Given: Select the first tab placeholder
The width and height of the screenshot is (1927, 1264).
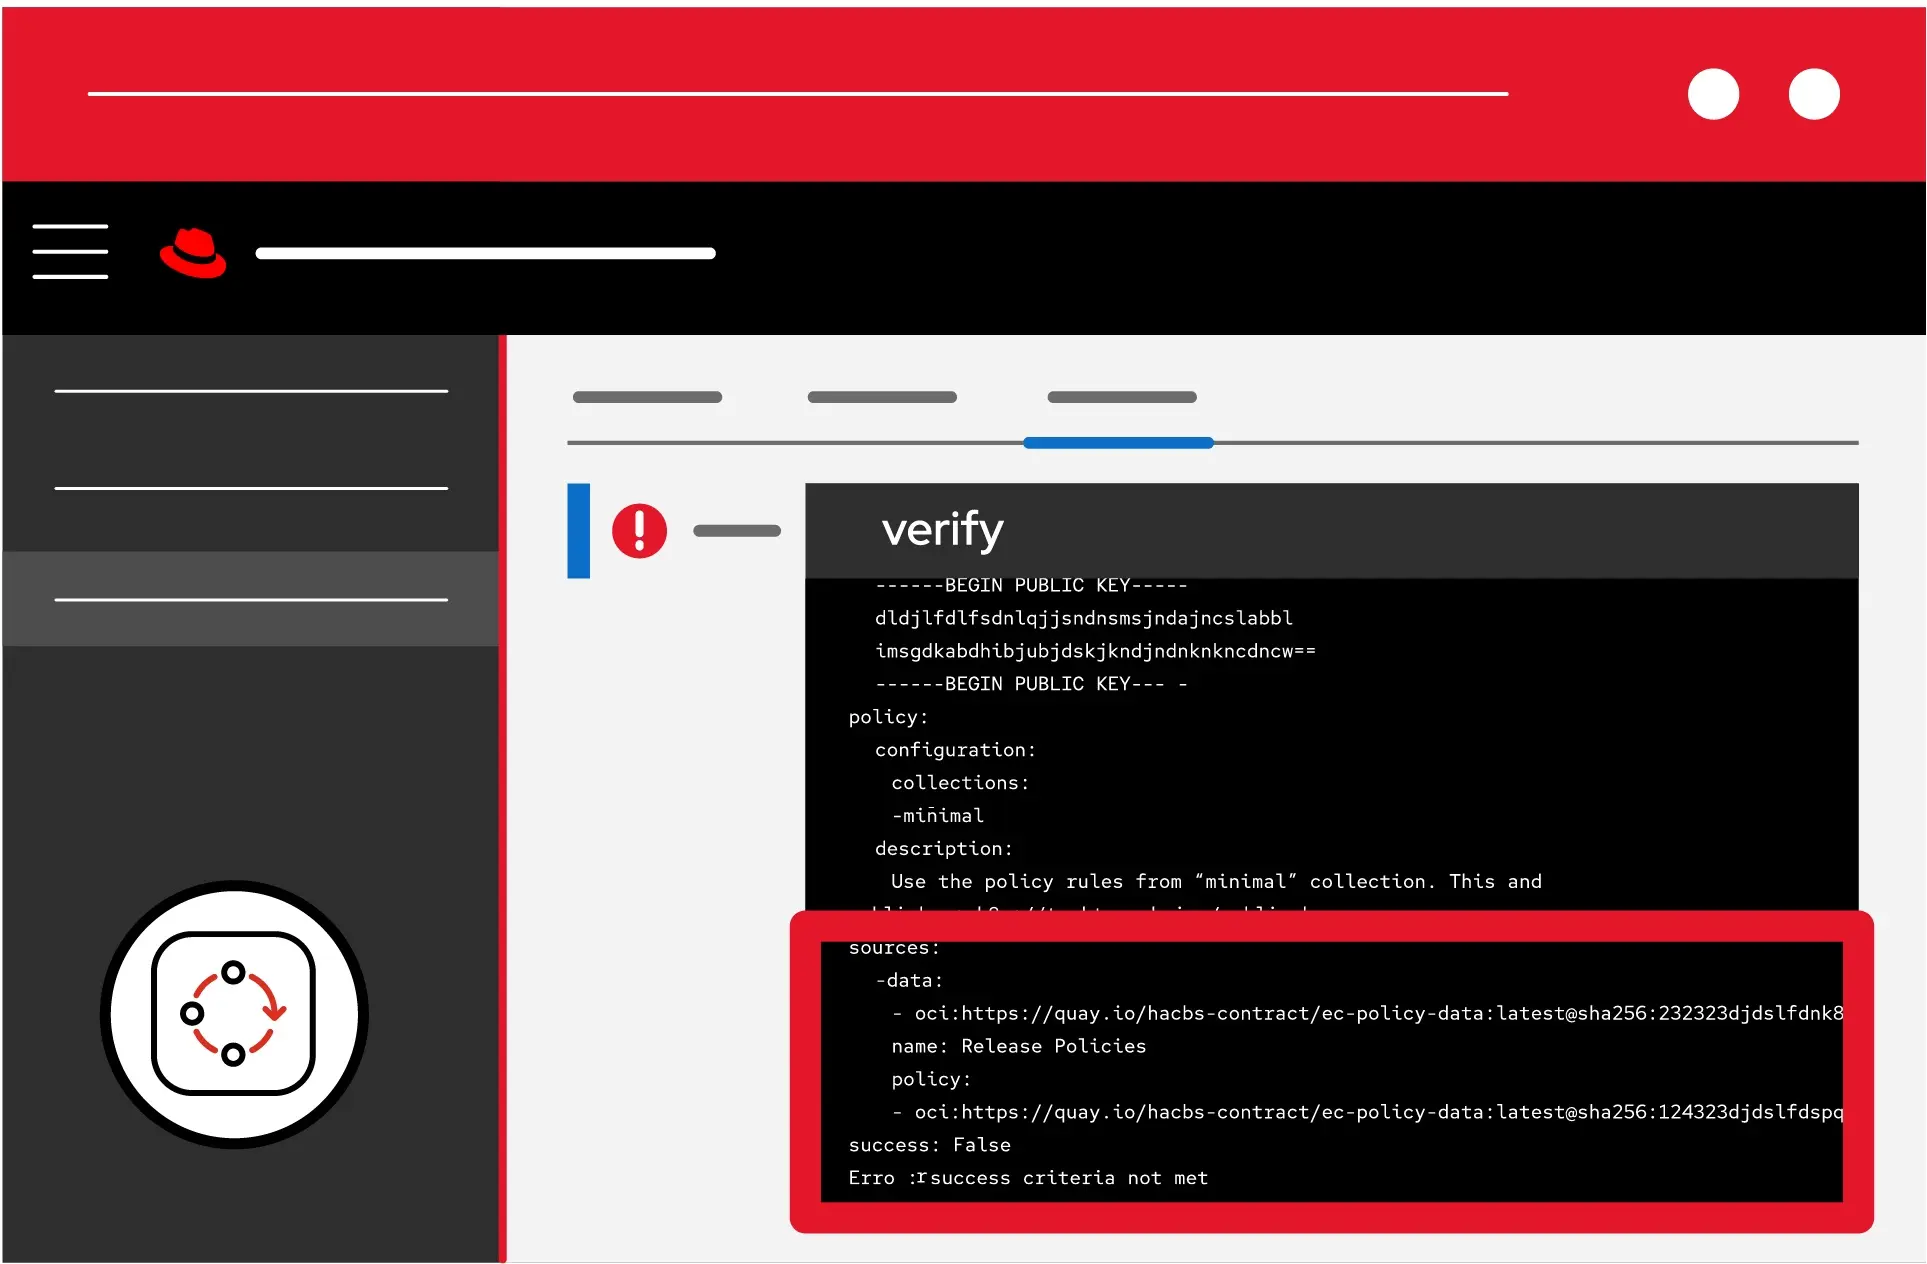Looking at the screenshot, I should click(x=647, y=397).
